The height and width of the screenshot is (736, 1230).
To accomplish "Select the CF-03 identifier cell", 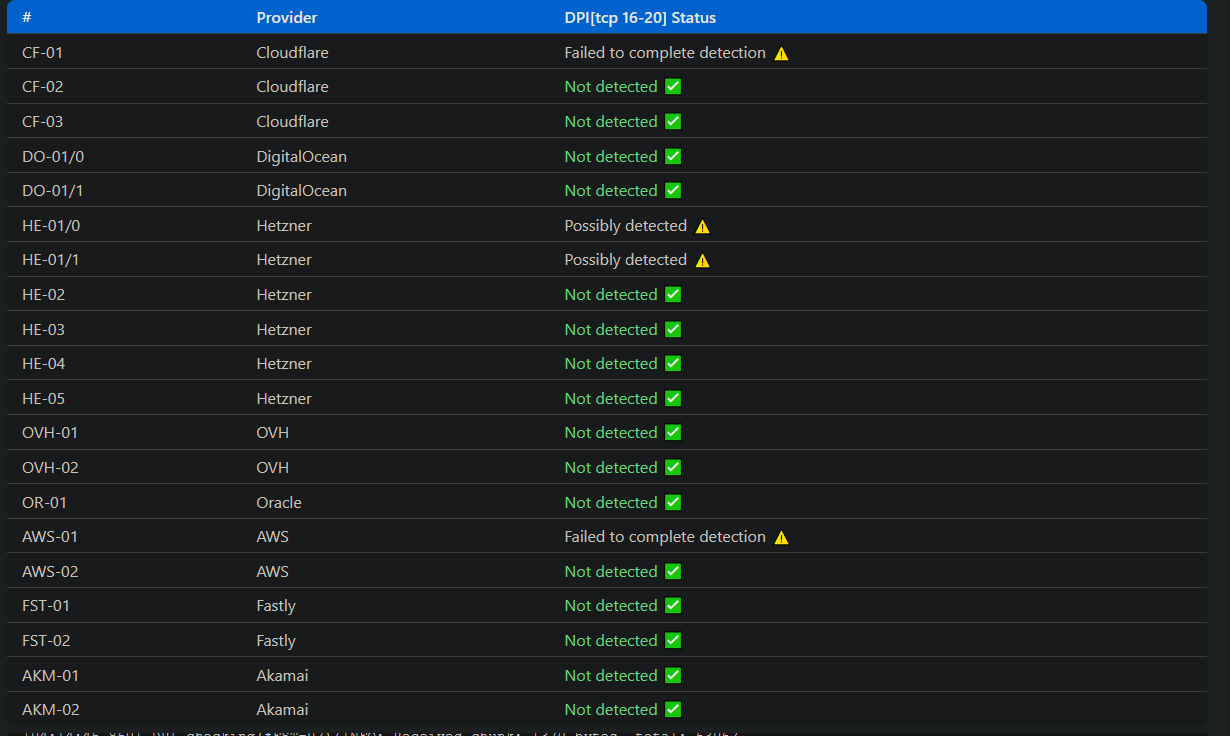I will pos(42,122).
